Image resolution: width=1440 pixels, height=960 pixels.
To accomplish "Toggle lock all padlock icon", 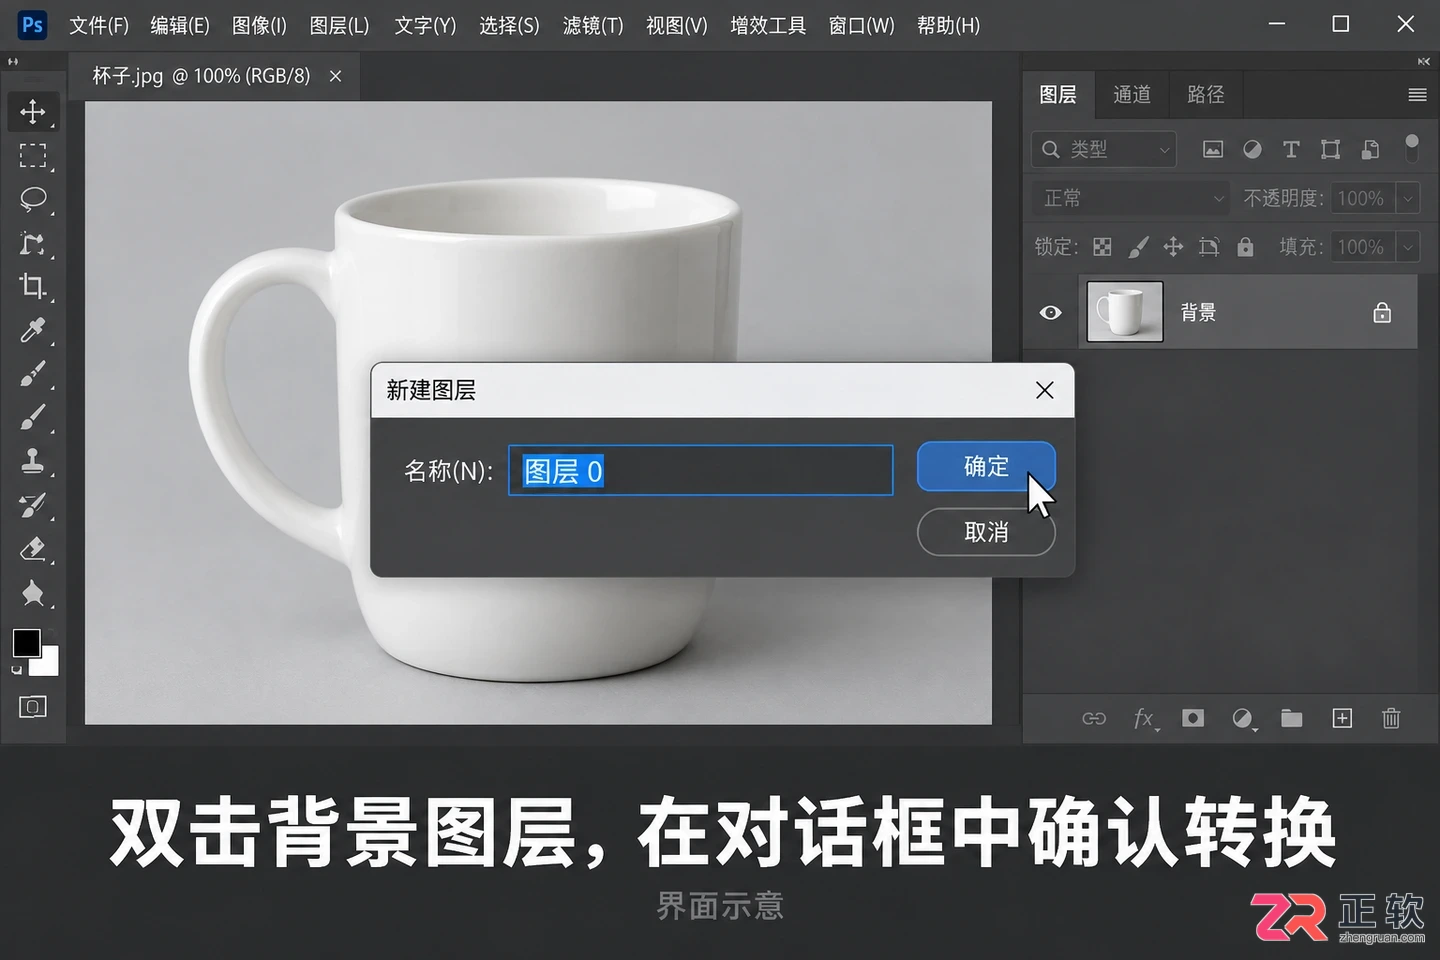I will click(1245, 246).
